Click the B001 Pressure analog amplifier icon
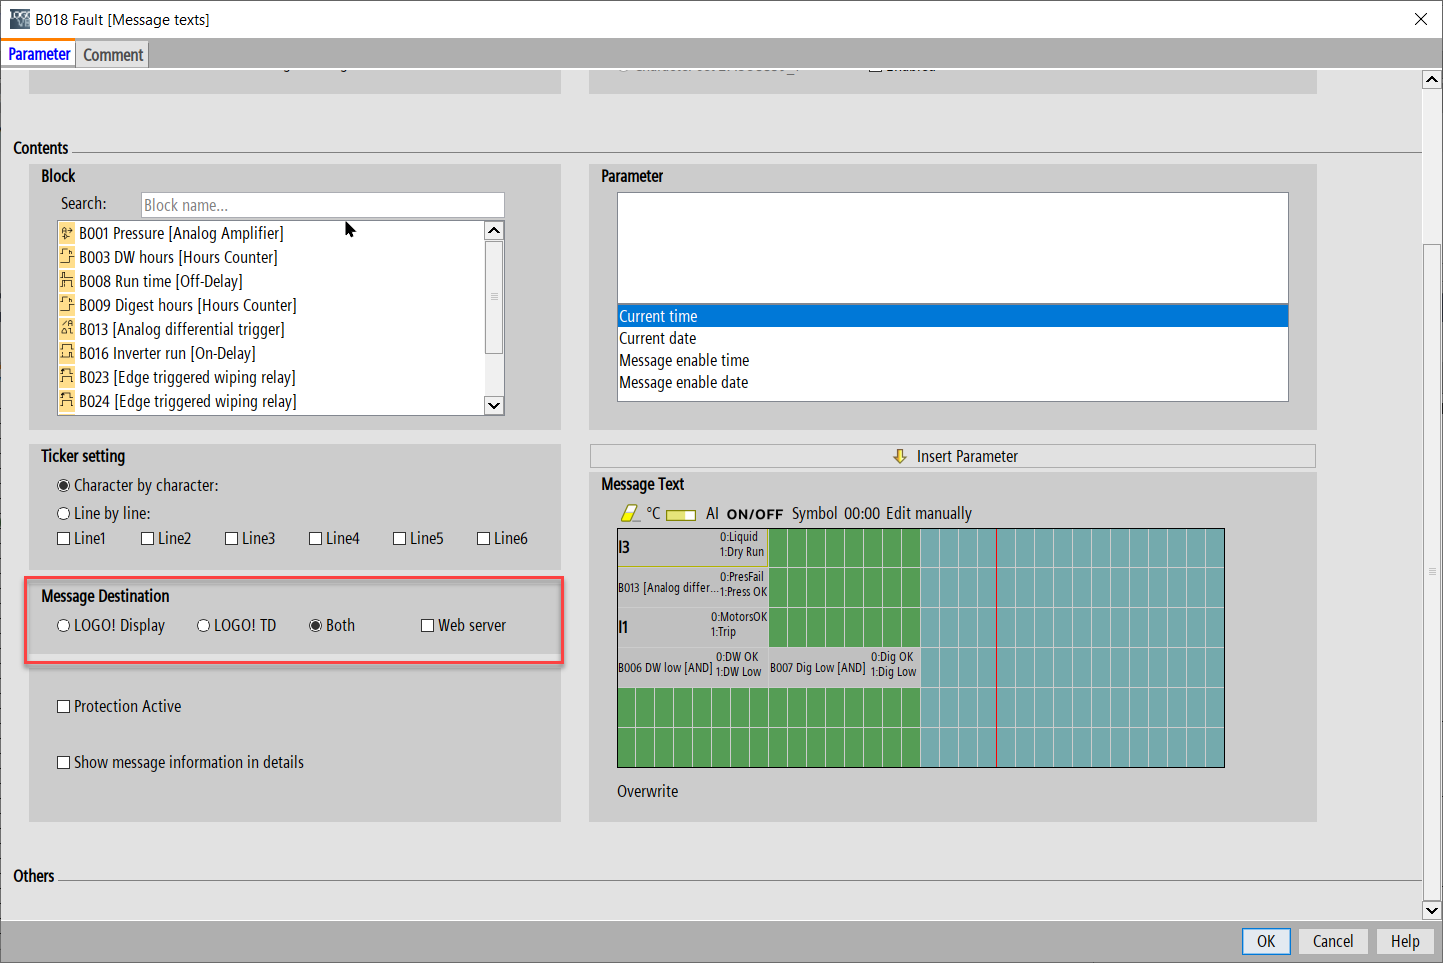 click(x=67, y=233)
